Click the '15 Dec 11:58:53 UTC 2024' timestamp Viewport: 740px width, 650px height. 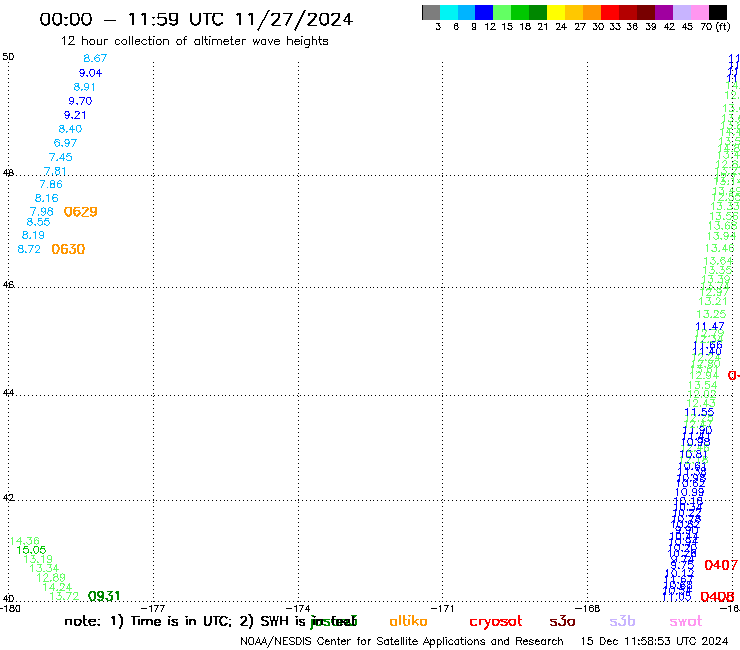pos(654,641)
